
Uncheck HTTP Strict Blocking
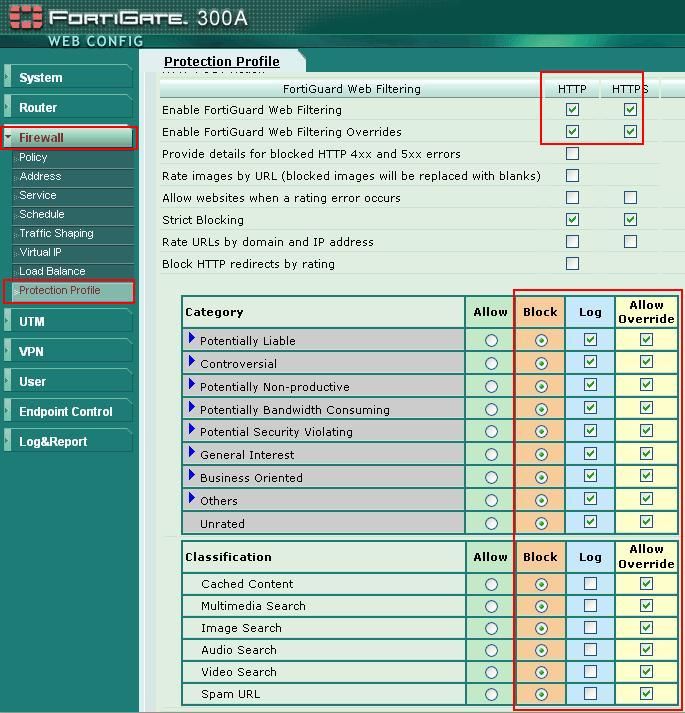tap(572, 220)
